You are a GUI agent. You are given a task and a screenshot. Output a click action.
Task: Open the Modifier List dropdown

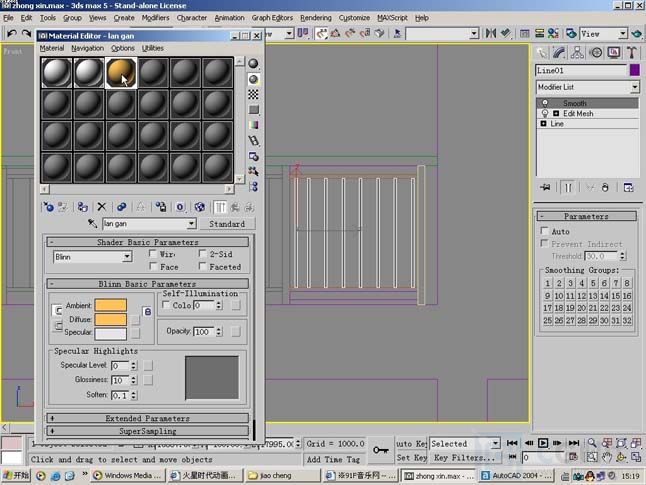pyautogui.click(x=634, y=87)
